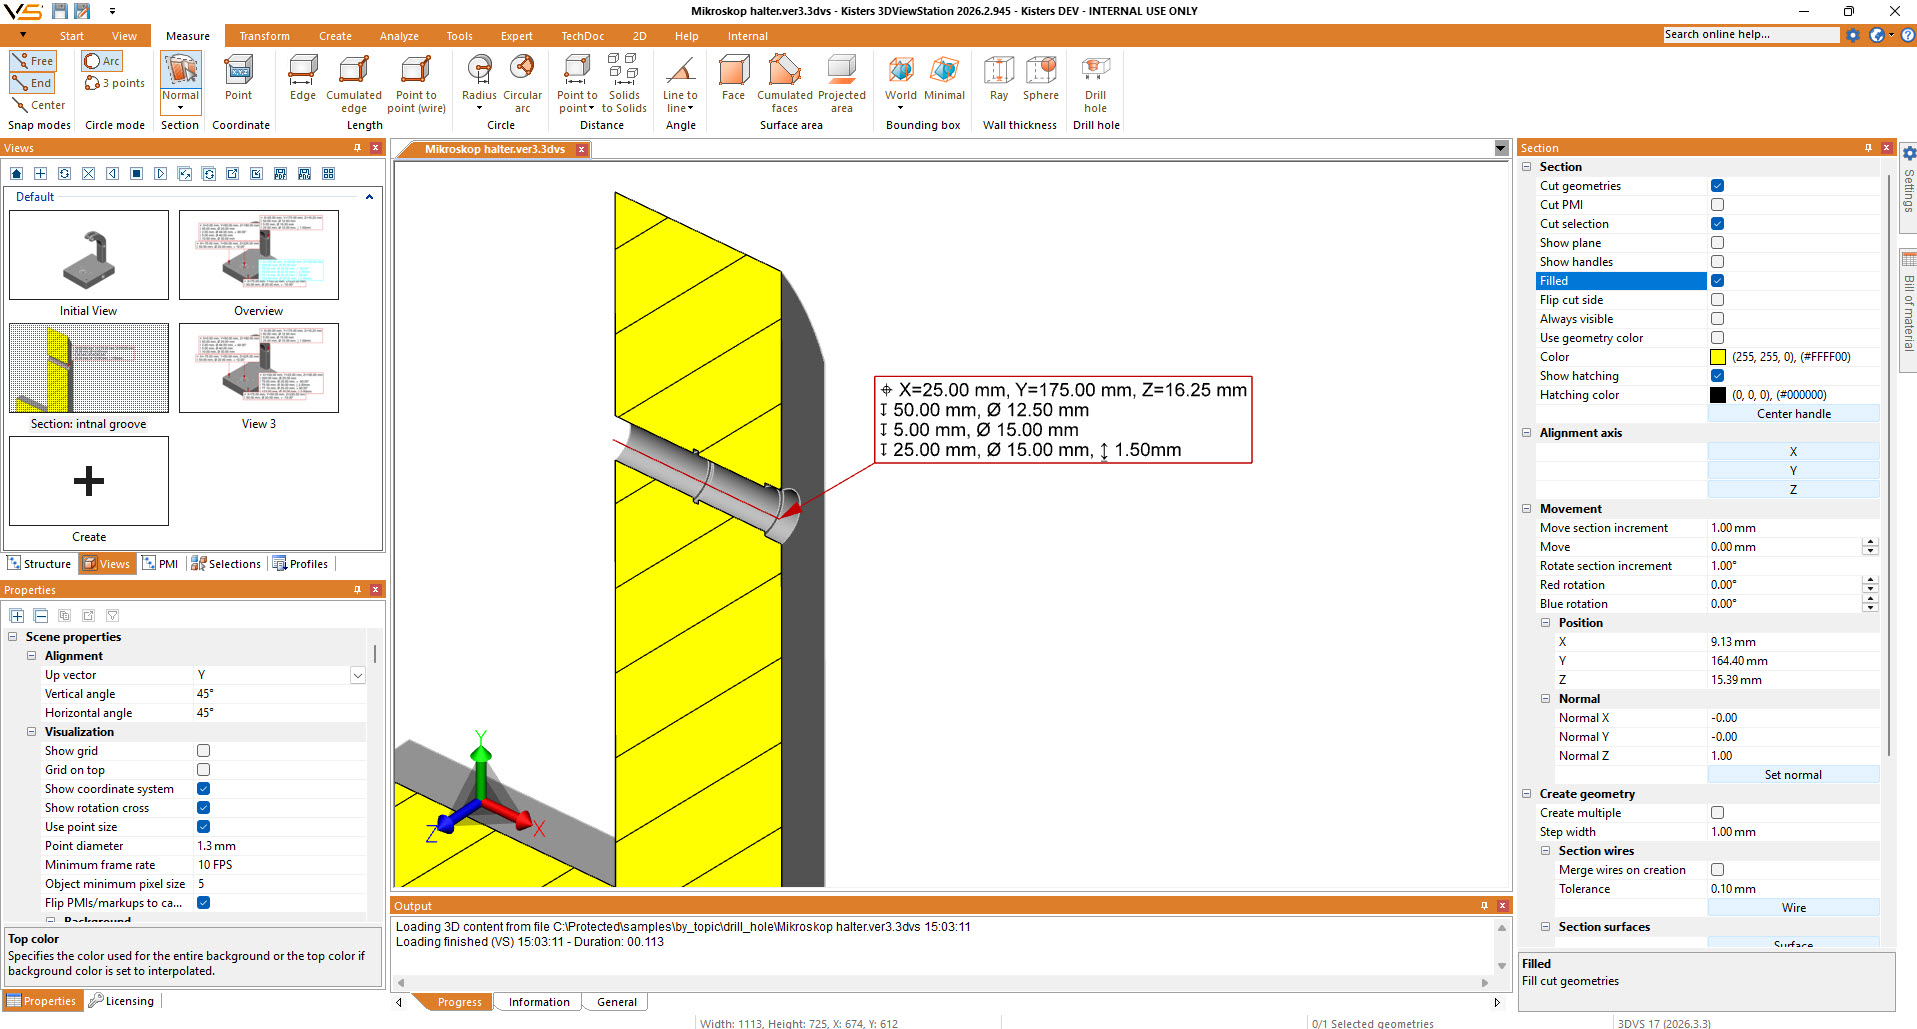Uncheck the Cut geometries option
Screen dimensions: 1917x1029
(x=1717, y=186)
